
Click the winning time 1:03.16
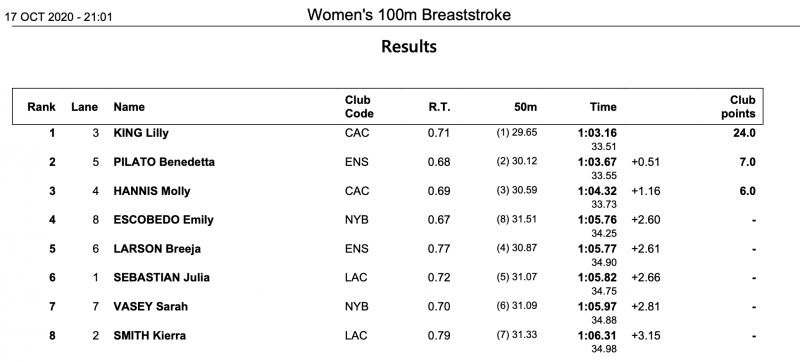pos(597,134)
